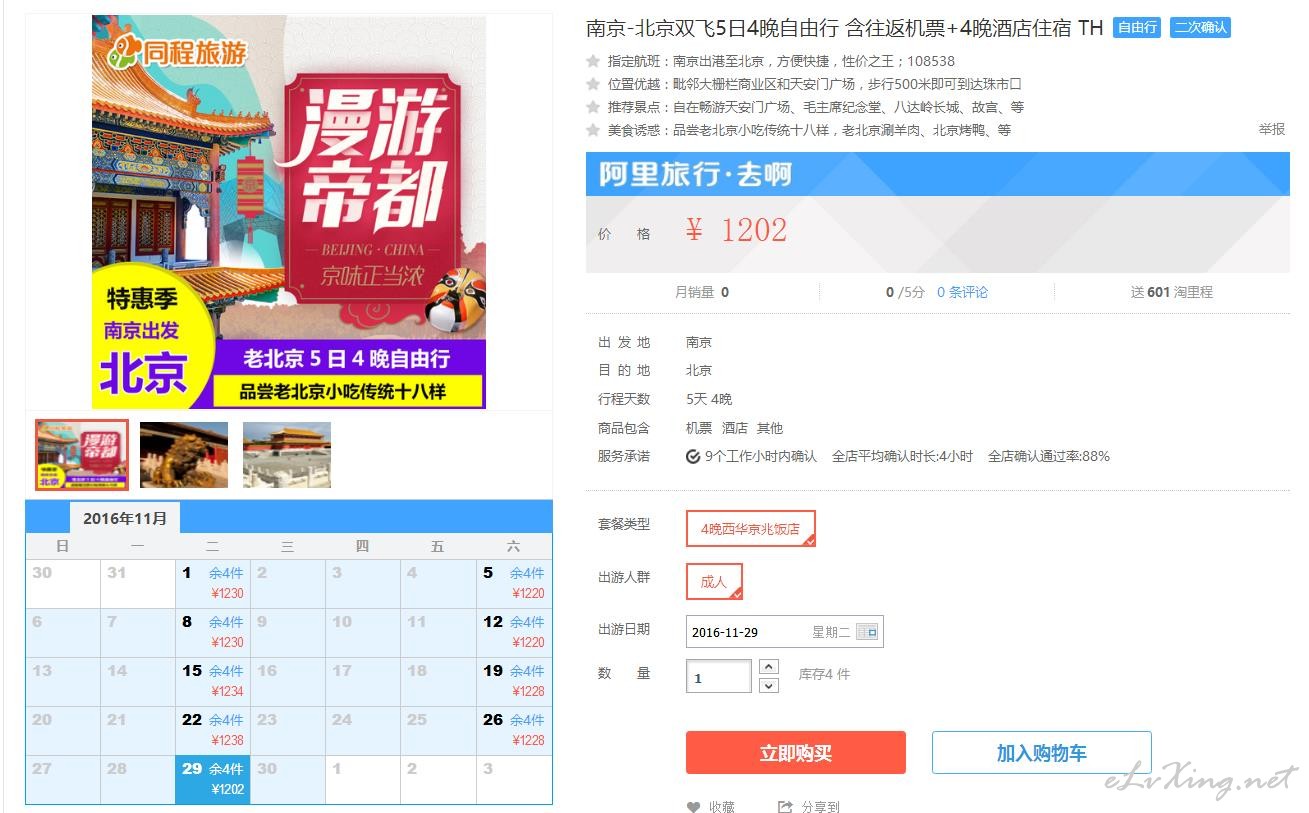Click into the quantity input field

718,676
